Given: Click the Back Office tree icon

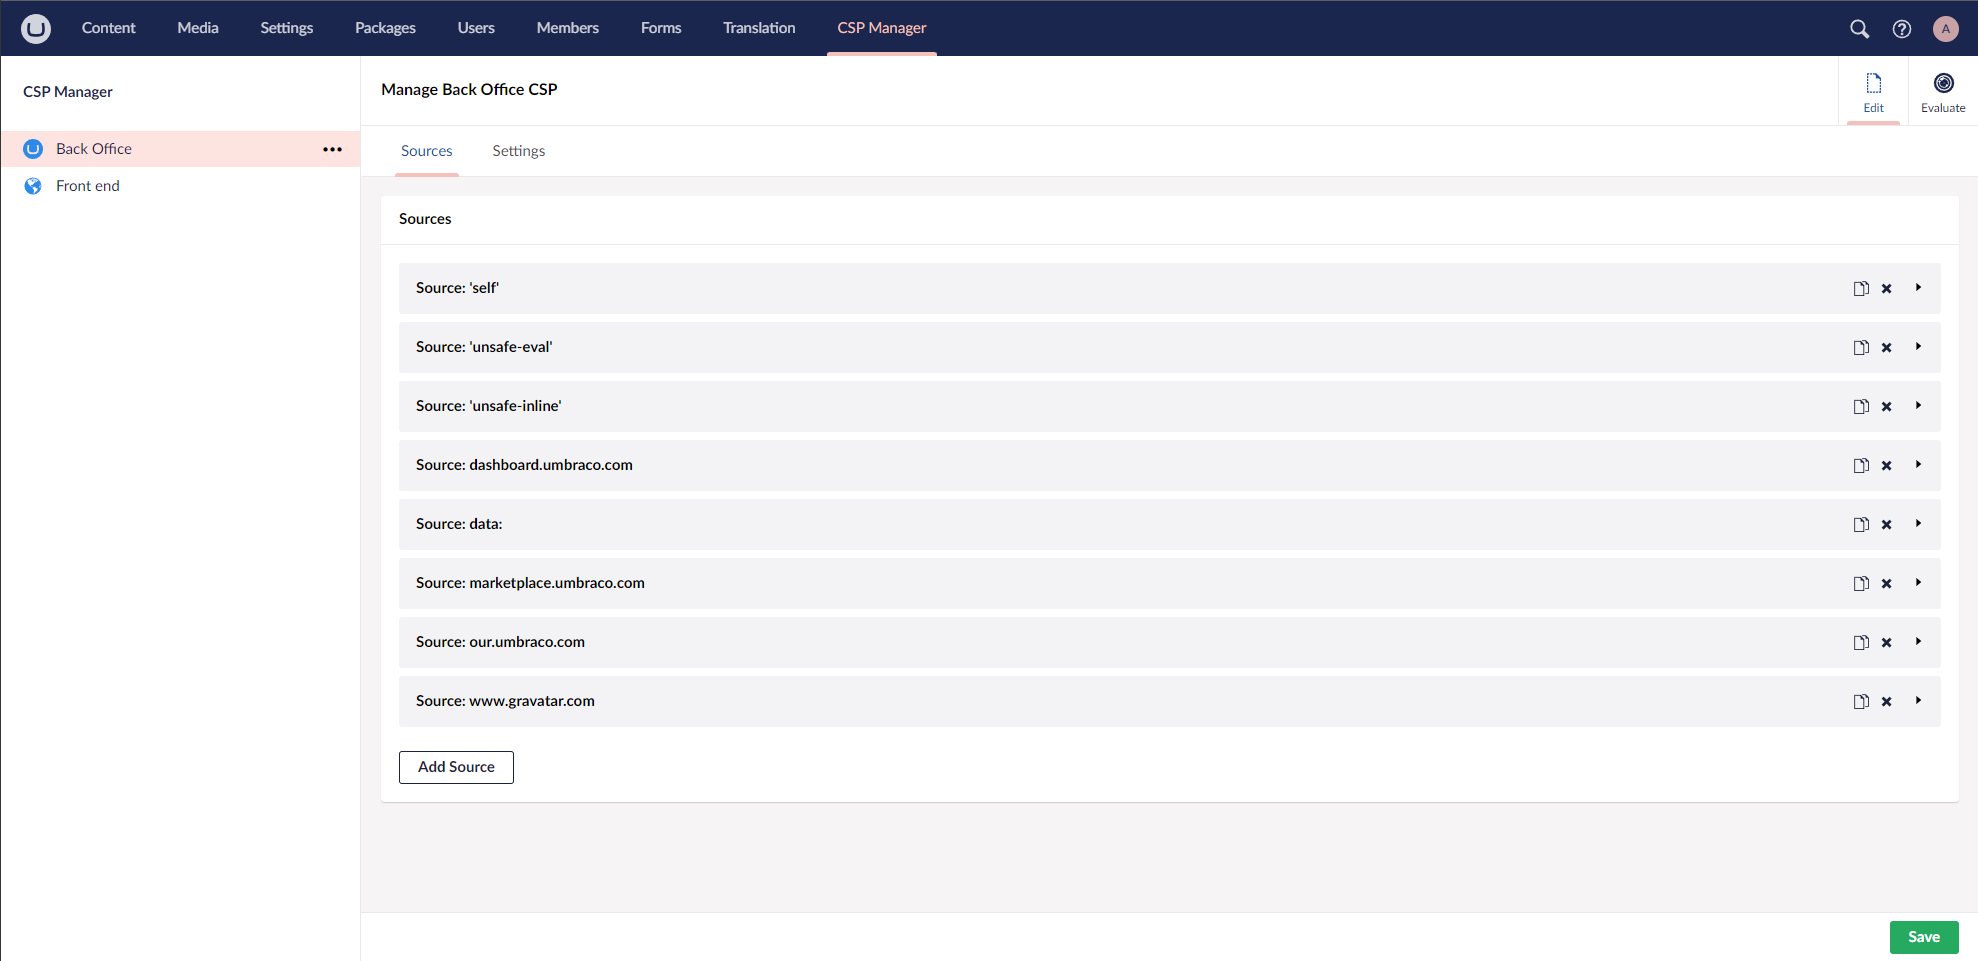Looking at the screenshot, I should pyautogui.click(x=33, y=149).
